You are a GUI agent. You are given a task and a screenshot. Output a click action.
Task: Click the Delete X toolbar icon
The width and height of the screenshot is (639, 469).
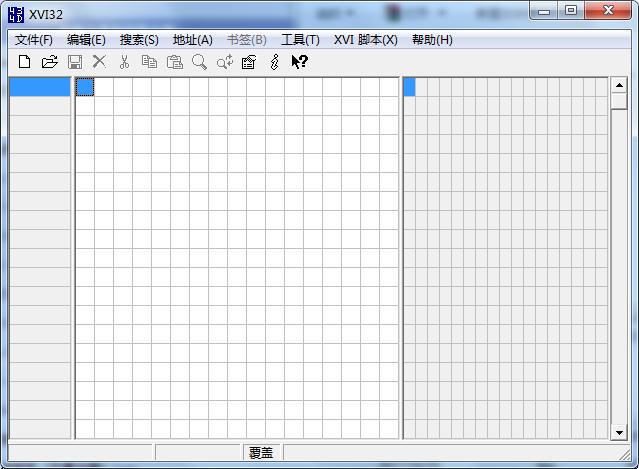99,62
